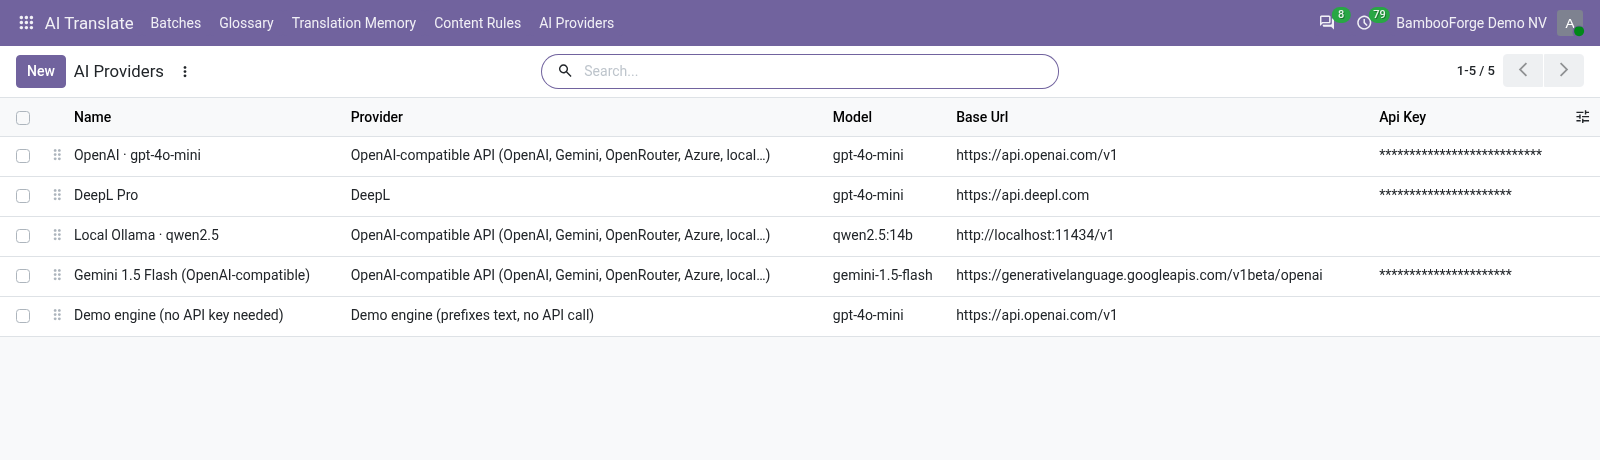Click the masked API key of Gemini row
The height and width of the screenshot is (460, 1600).
tap(1445, 274)
